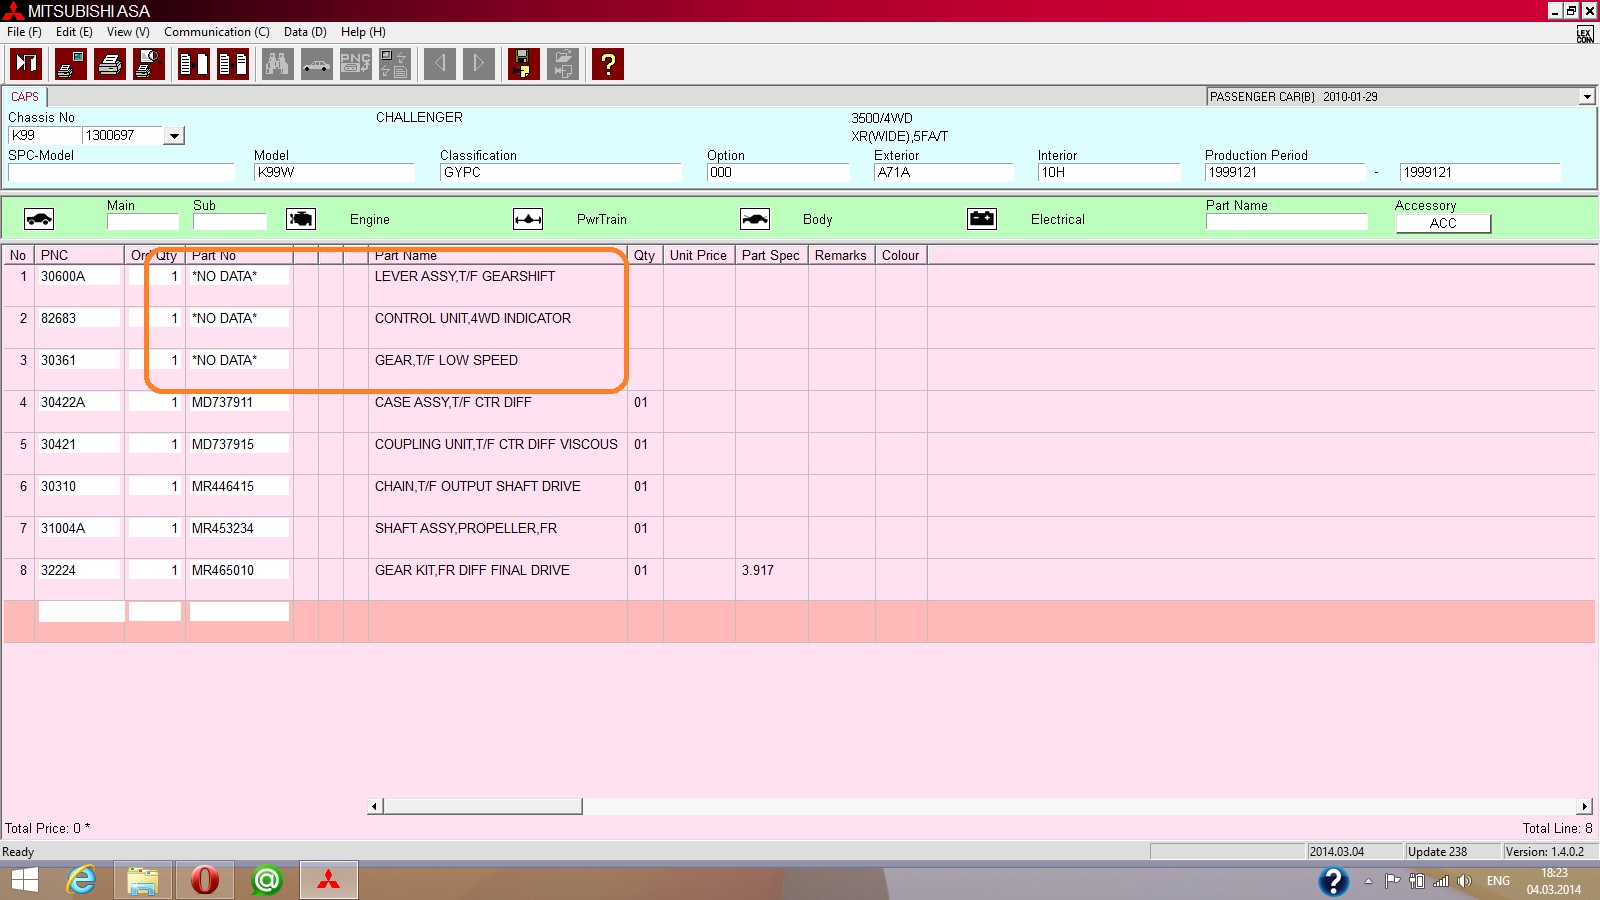
Task: Open print preview with magnifier icon
Action: tap(149, 64)
